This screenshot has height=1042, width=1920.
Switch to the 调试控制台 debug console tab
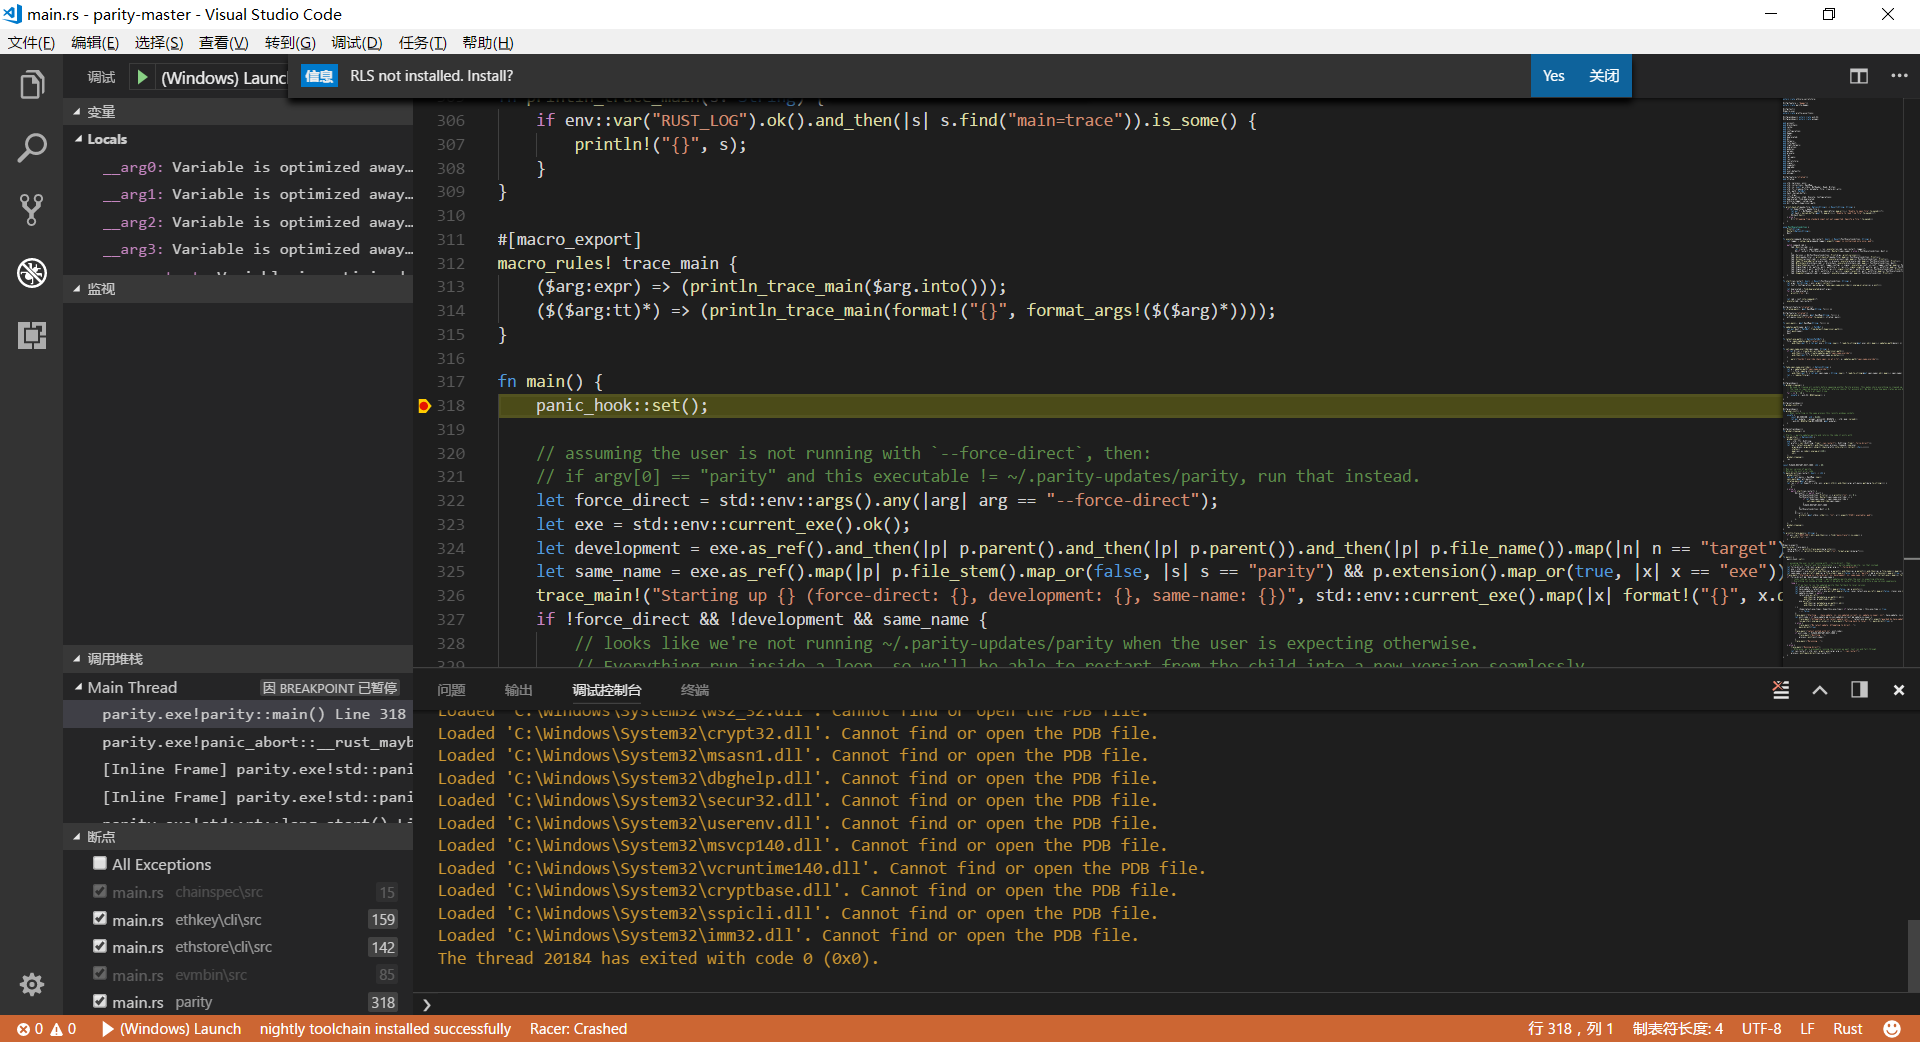606,690
